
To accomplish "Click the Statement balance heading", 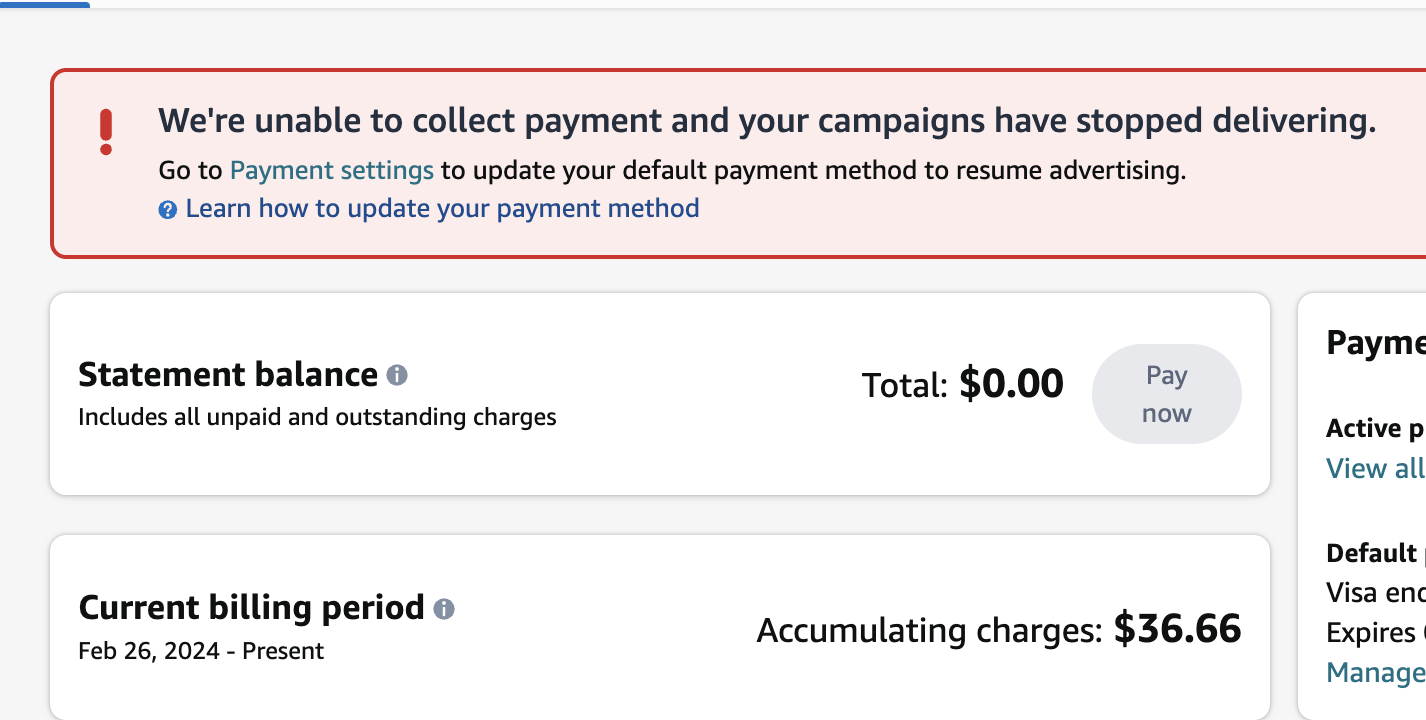I will (x=228, y=375).
